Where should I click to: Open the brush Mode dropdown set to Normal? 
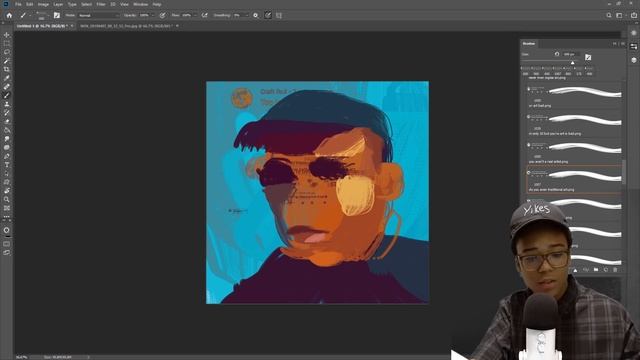pyautogui.click(x=98, y=16)
